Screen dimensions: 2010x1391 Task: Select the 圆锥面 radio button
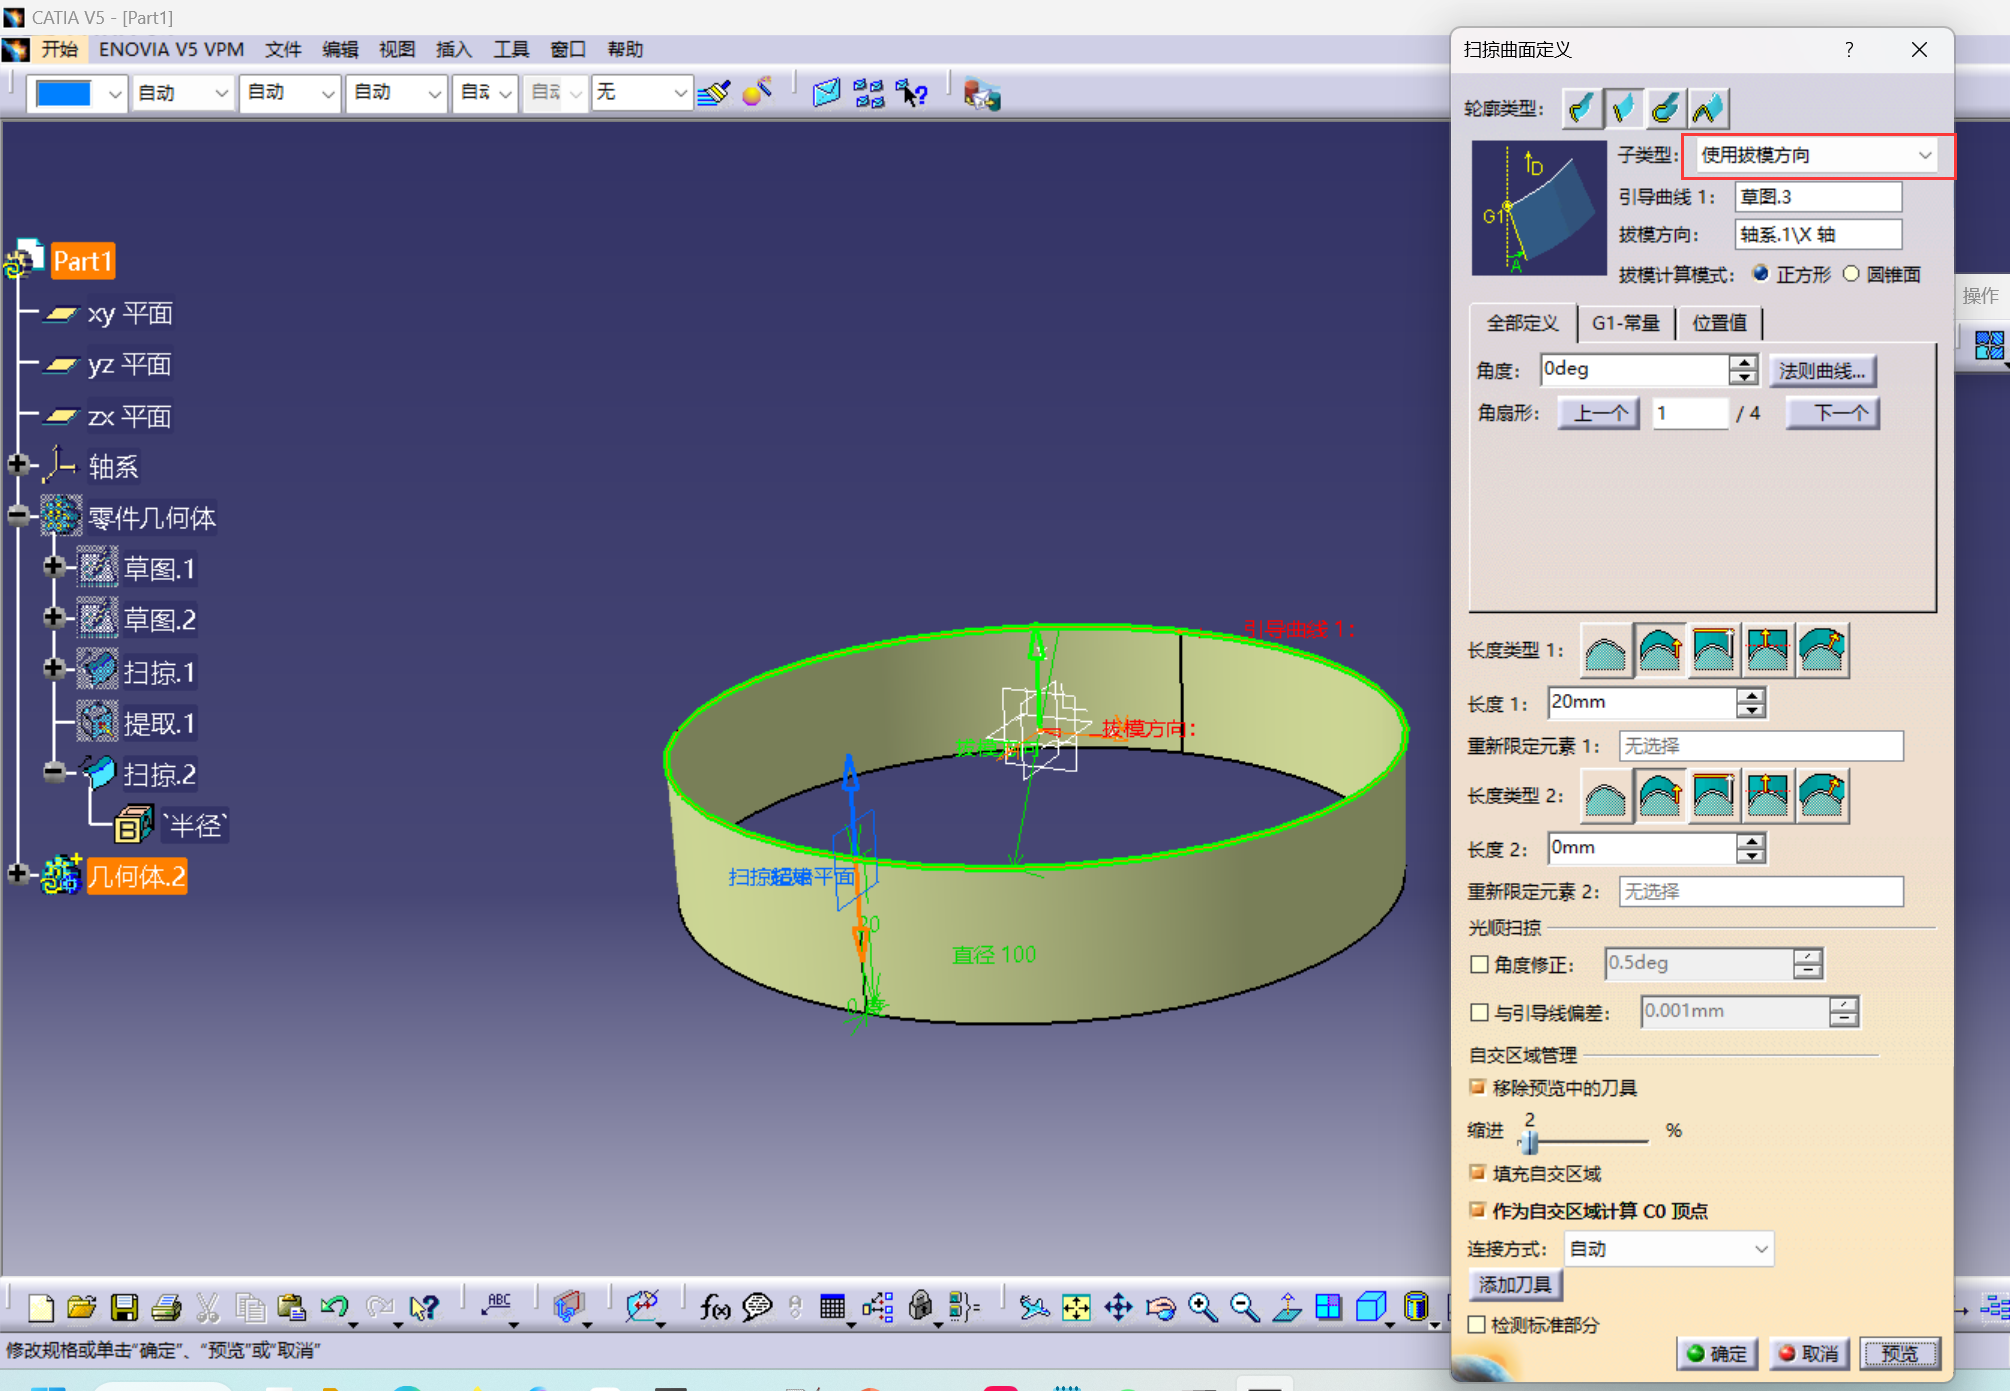pos(1851,274)
